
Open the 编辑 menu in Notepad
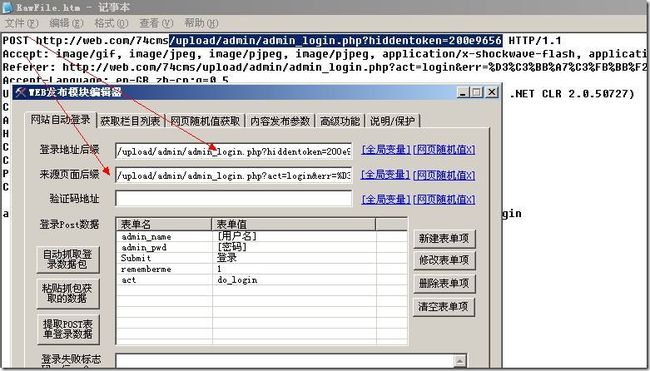click(x=66, y=23)
